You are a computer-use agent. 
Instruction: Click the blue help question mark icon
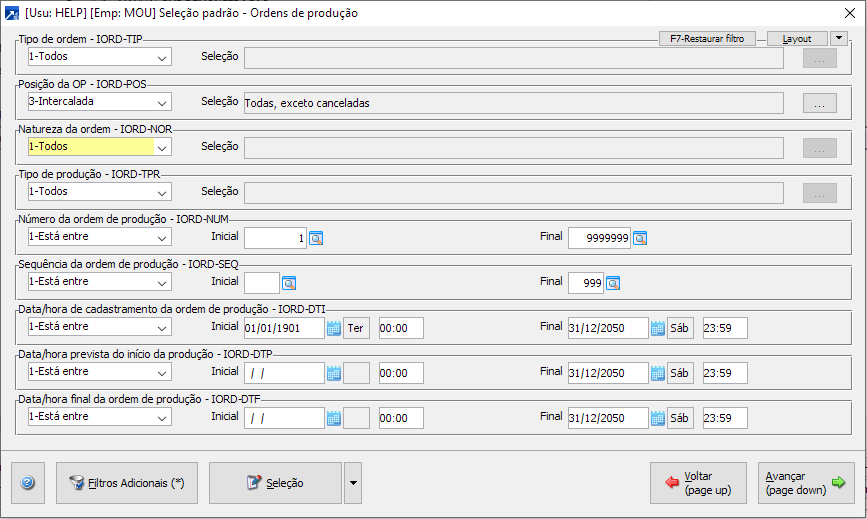(x=28, y=483)
